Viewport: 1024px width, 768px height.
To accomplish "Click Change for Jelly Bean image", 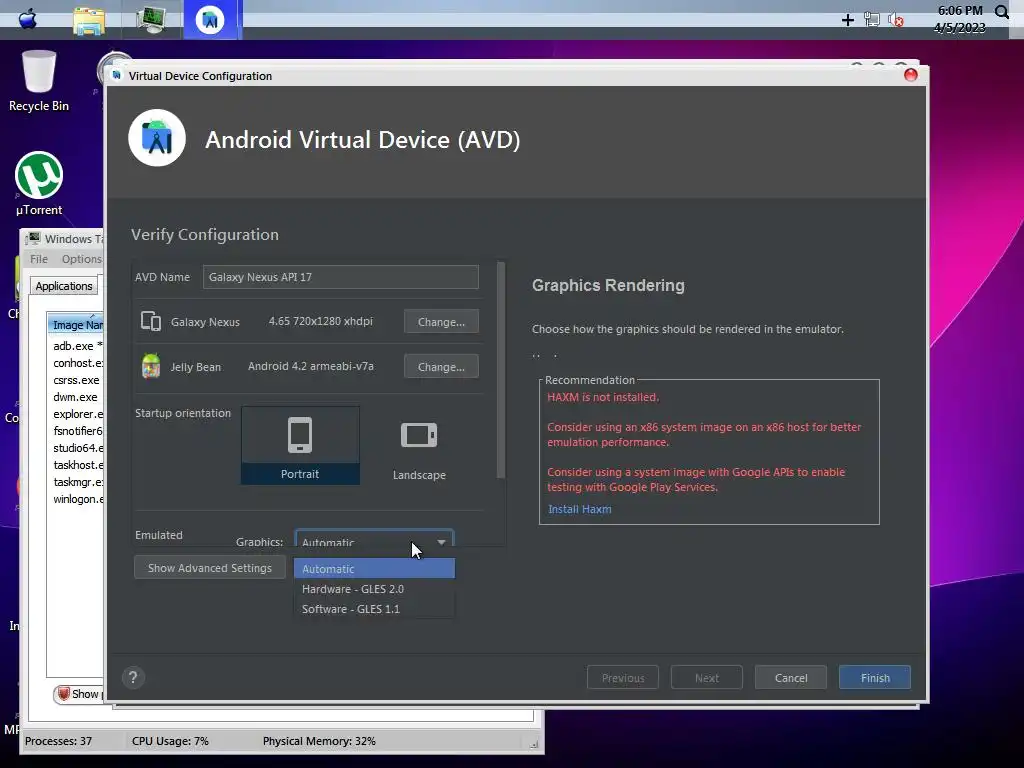I will 441,366.
